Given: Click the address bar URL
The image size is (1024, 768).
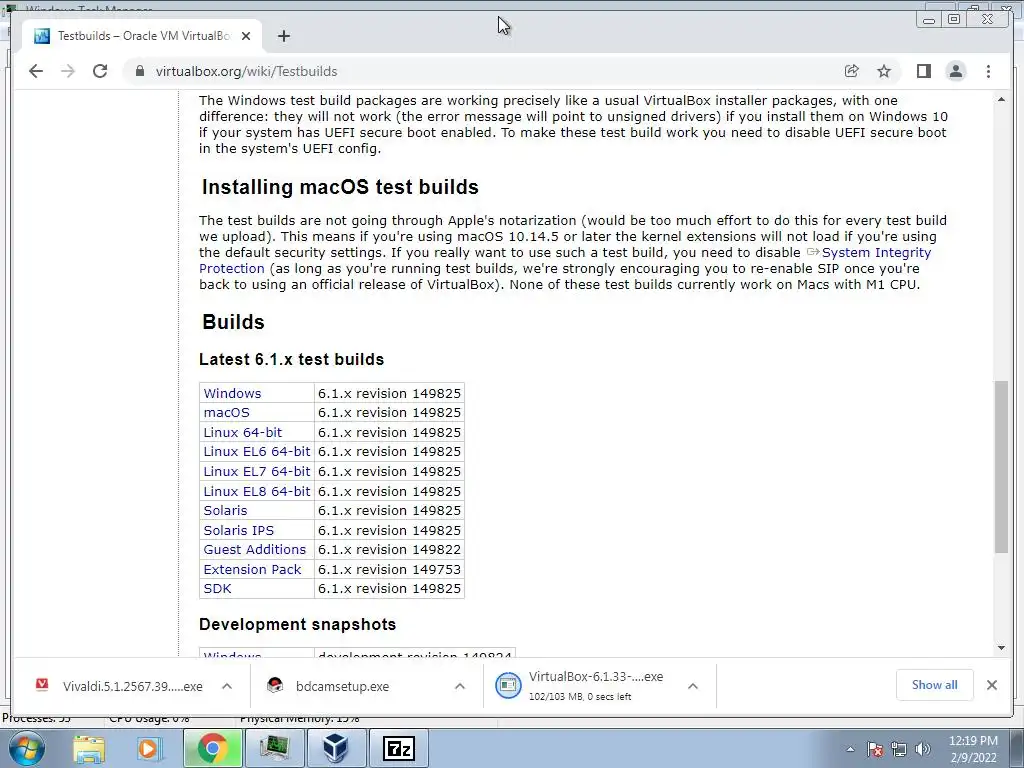Looking at the screenshot, I should tap(246, 71).
